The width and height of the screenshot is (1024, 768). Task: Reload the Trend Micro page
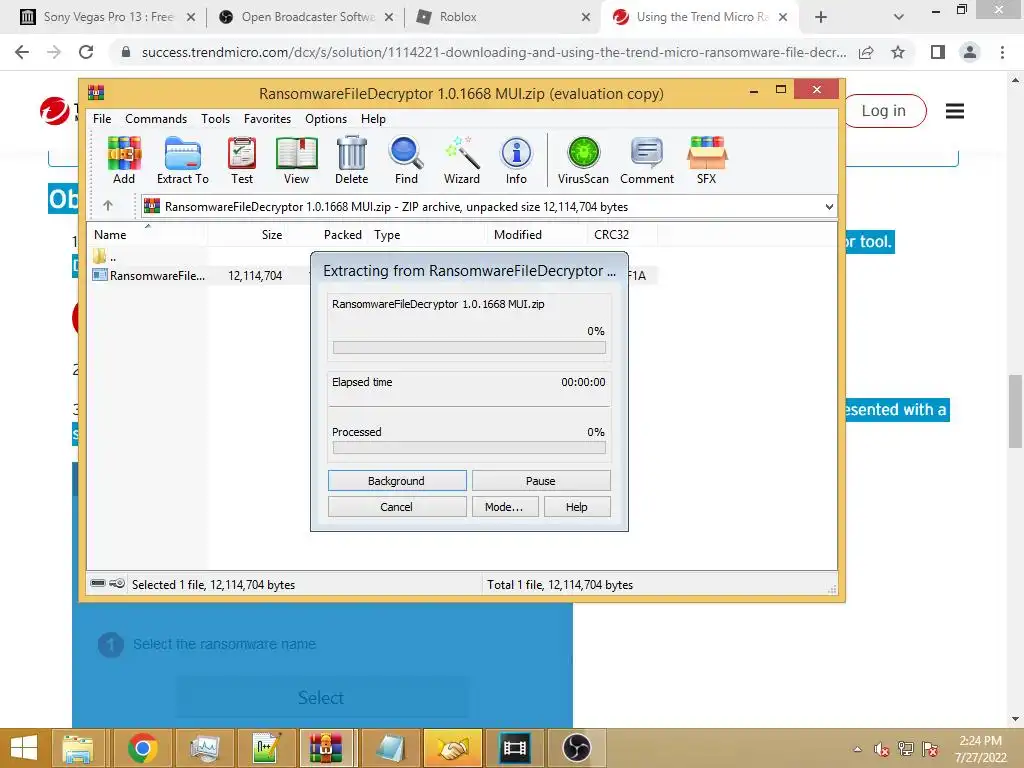(x=86, y=52)
